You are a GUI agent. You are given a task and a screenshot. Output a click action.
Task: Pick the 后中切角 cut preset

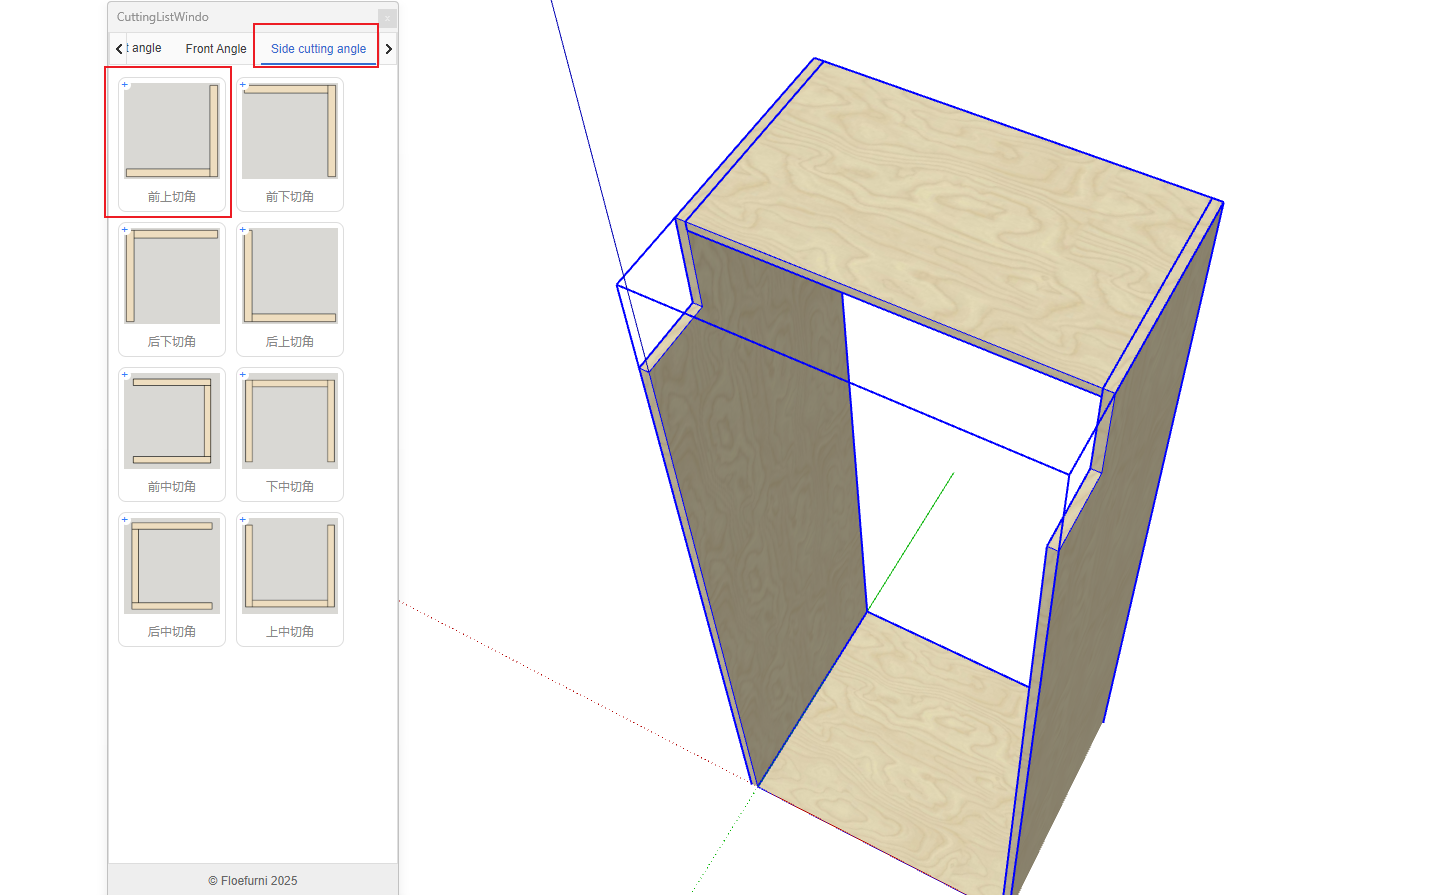pos(171,567)
